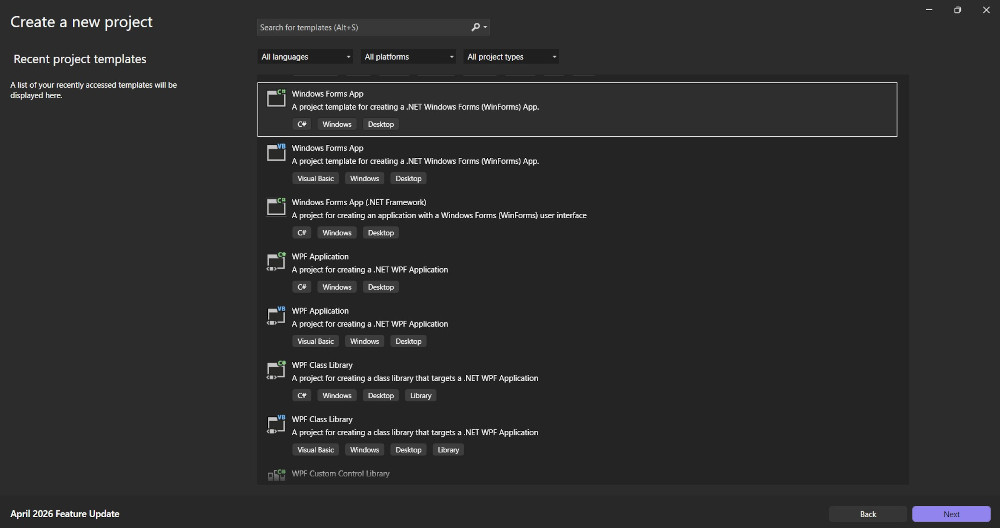Image resolution: width=1000 pixels, height=528 pixels.
Task: Click the search magnifier icon
Action: [x=476, y=28]
